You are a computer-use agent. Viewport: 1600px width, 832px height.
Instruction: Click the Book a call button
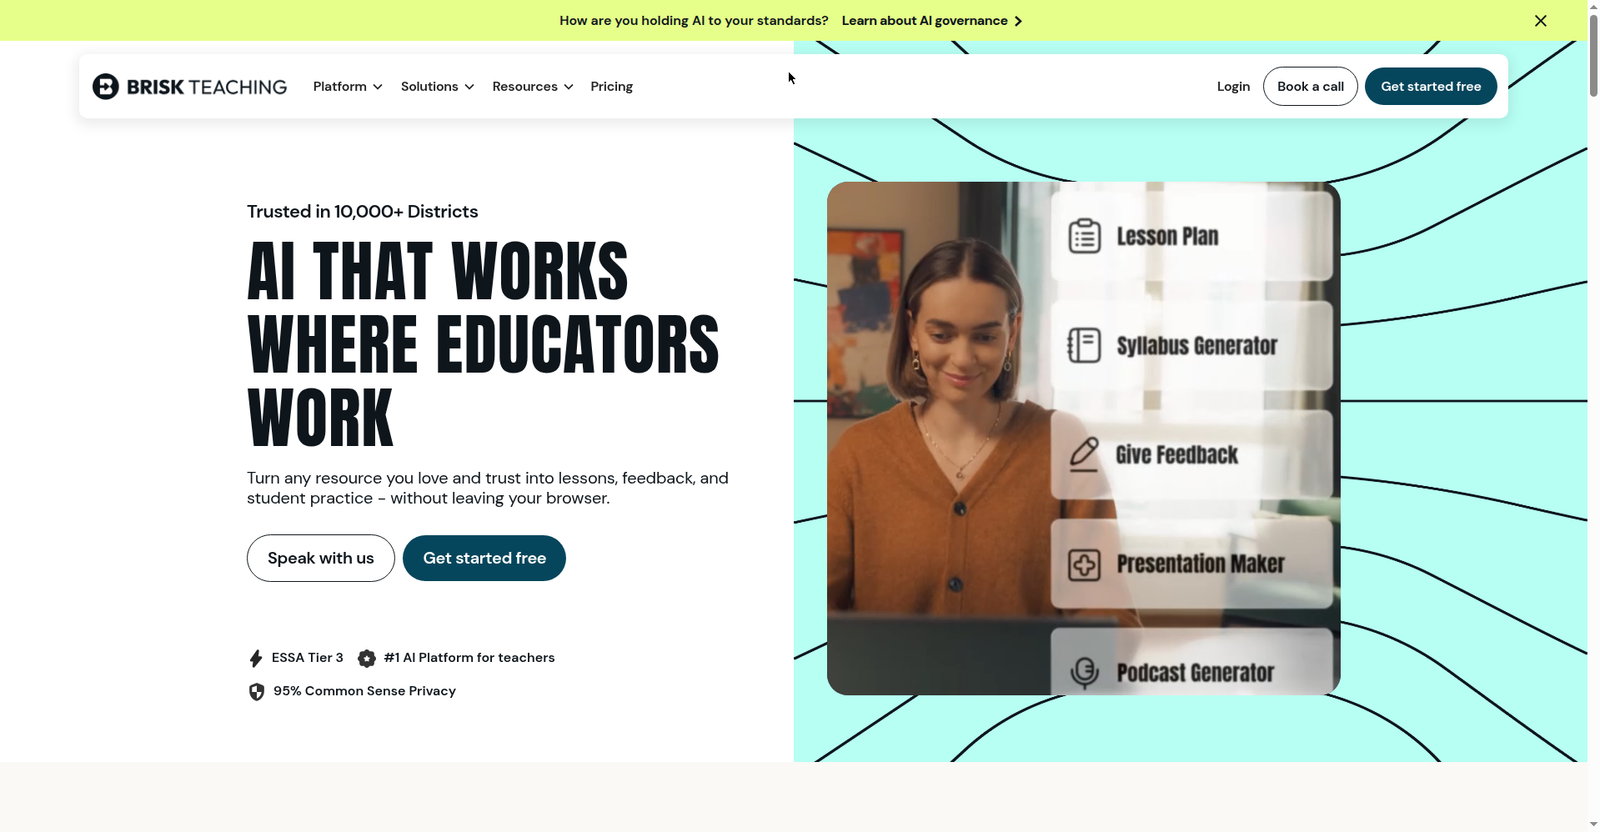click(x=1310, y=87)
